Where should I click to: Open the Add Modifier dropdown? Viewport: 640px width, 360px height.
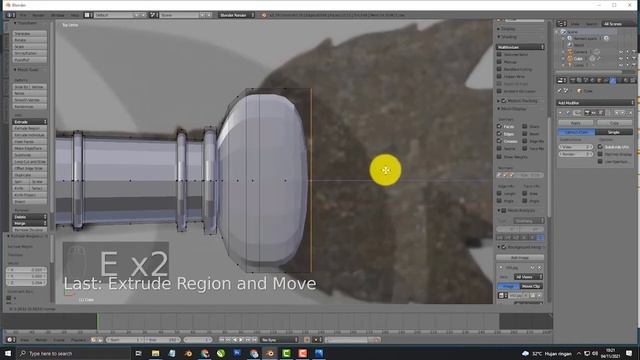[596, 103]
